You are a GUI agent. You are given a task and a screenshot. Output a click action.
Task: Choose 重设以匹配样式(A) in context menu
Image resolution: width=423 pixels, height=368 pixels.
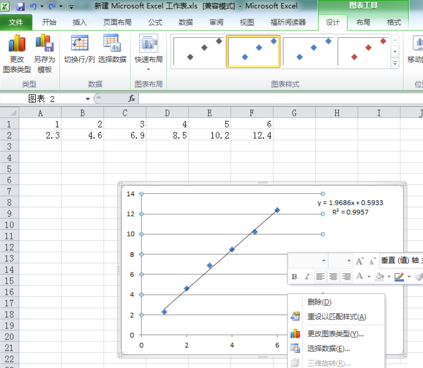(337, 317)
